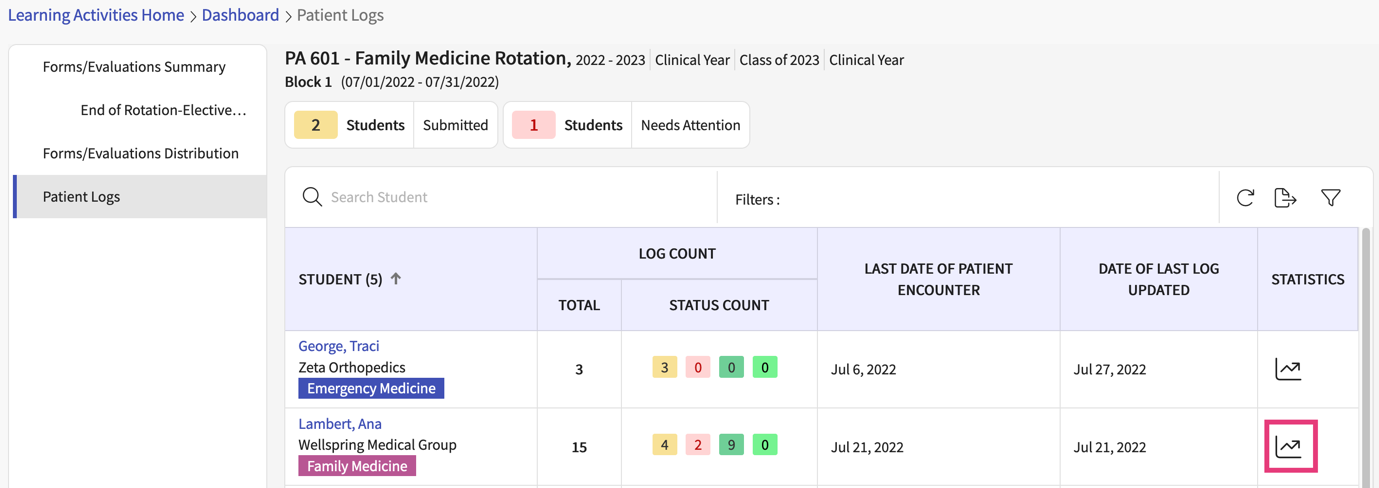Open End of Rotation-Elective sidebar item
Viewport: 1379px width, 488px height.
[163, 110]
